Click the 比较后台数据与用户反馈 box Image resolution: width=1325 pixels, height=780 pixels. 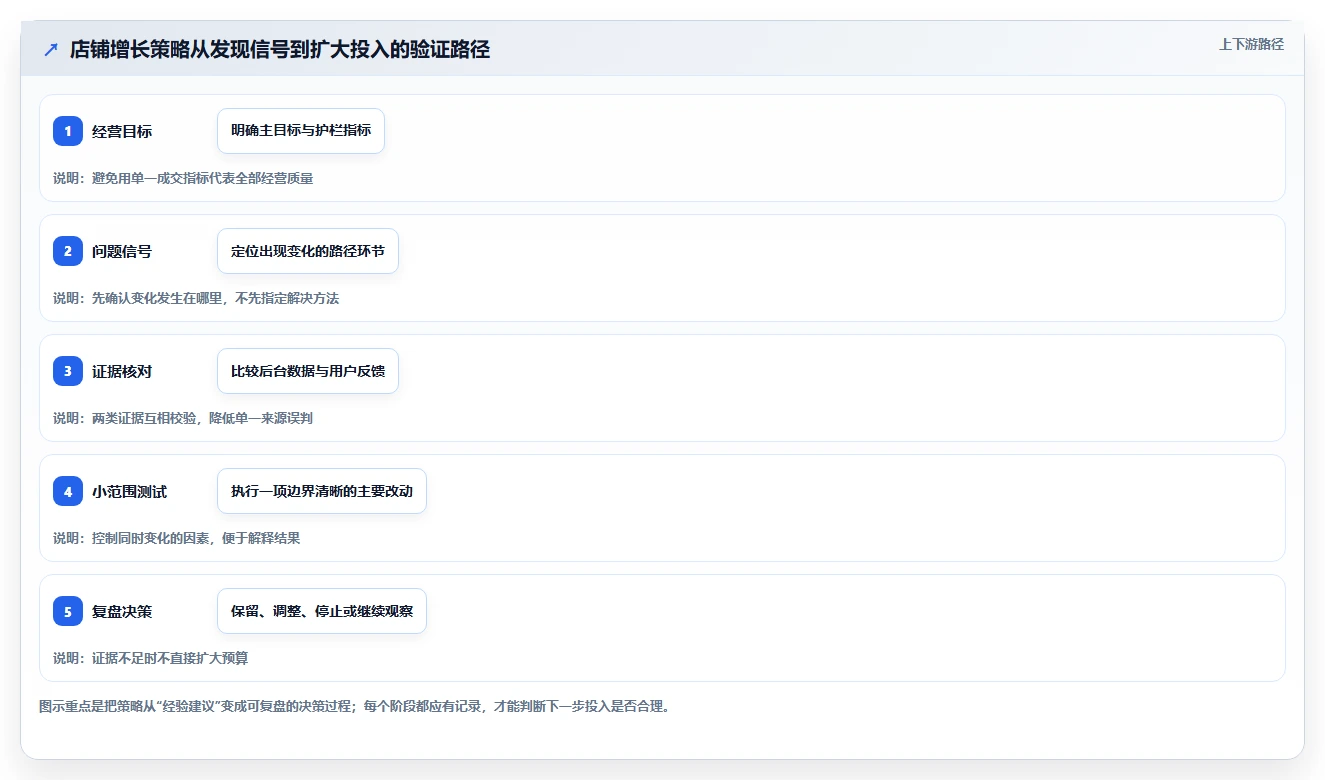pyautogui.click(x=308, y=371)
